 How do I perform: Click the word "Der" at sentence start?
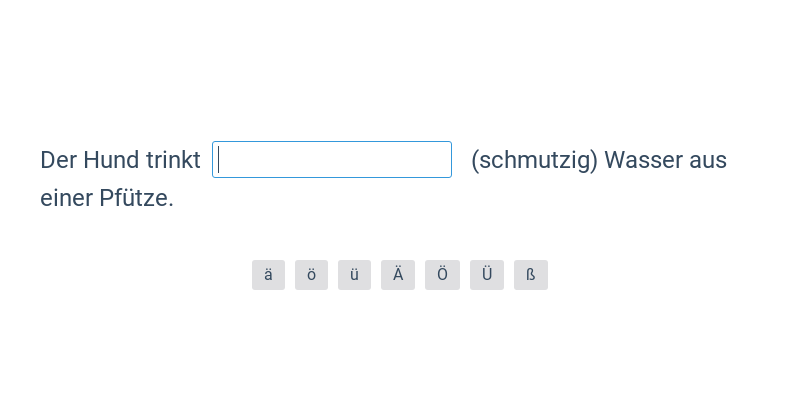pos(58,160)
